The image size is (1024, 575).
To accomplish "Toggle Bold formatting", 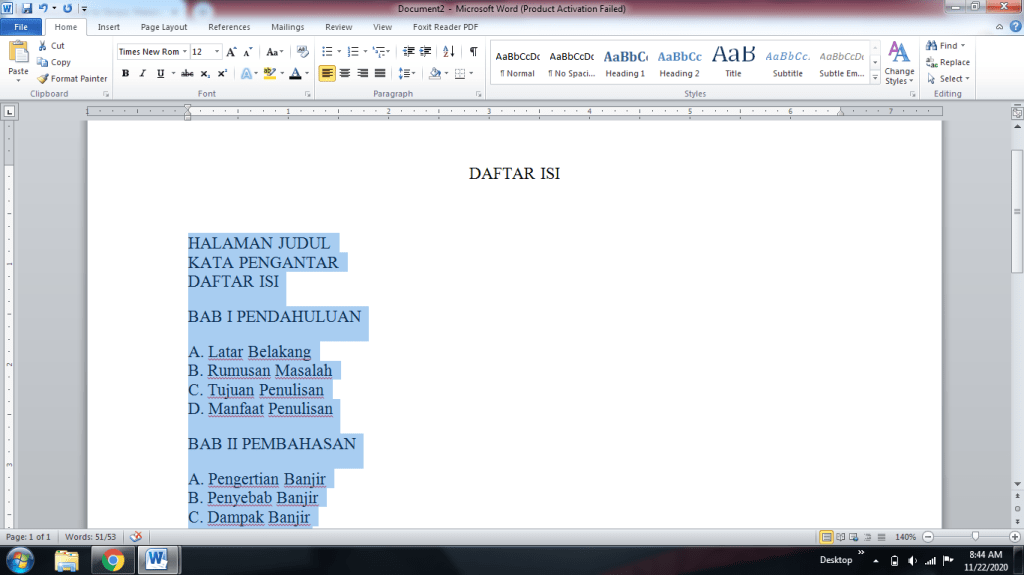I will tap(125, 73).
